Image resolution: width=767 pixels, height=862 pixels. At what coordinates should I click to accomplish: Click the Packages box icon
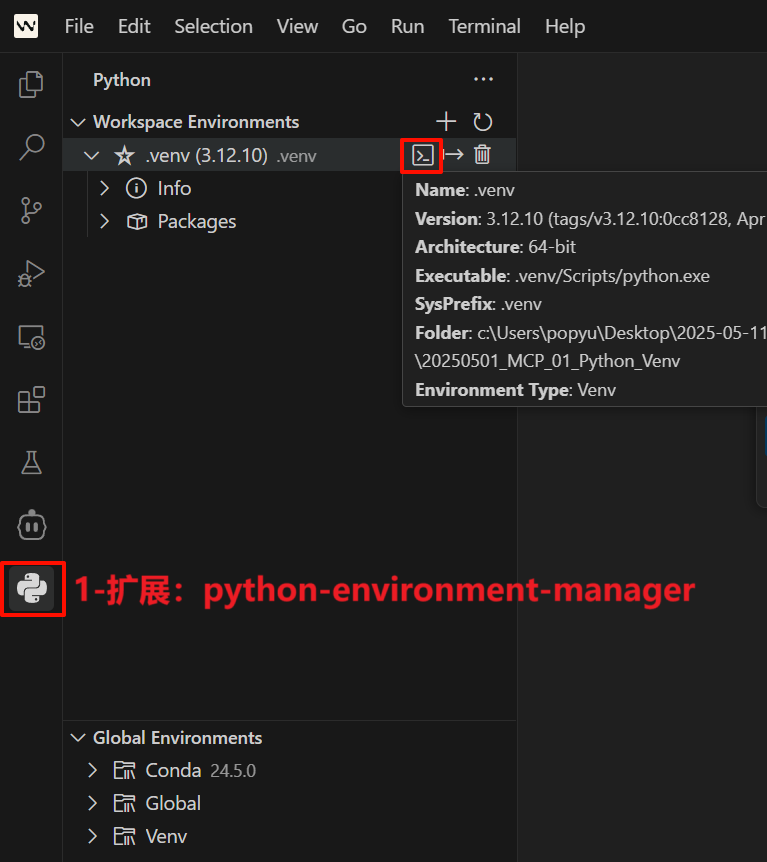click(137, 222)
